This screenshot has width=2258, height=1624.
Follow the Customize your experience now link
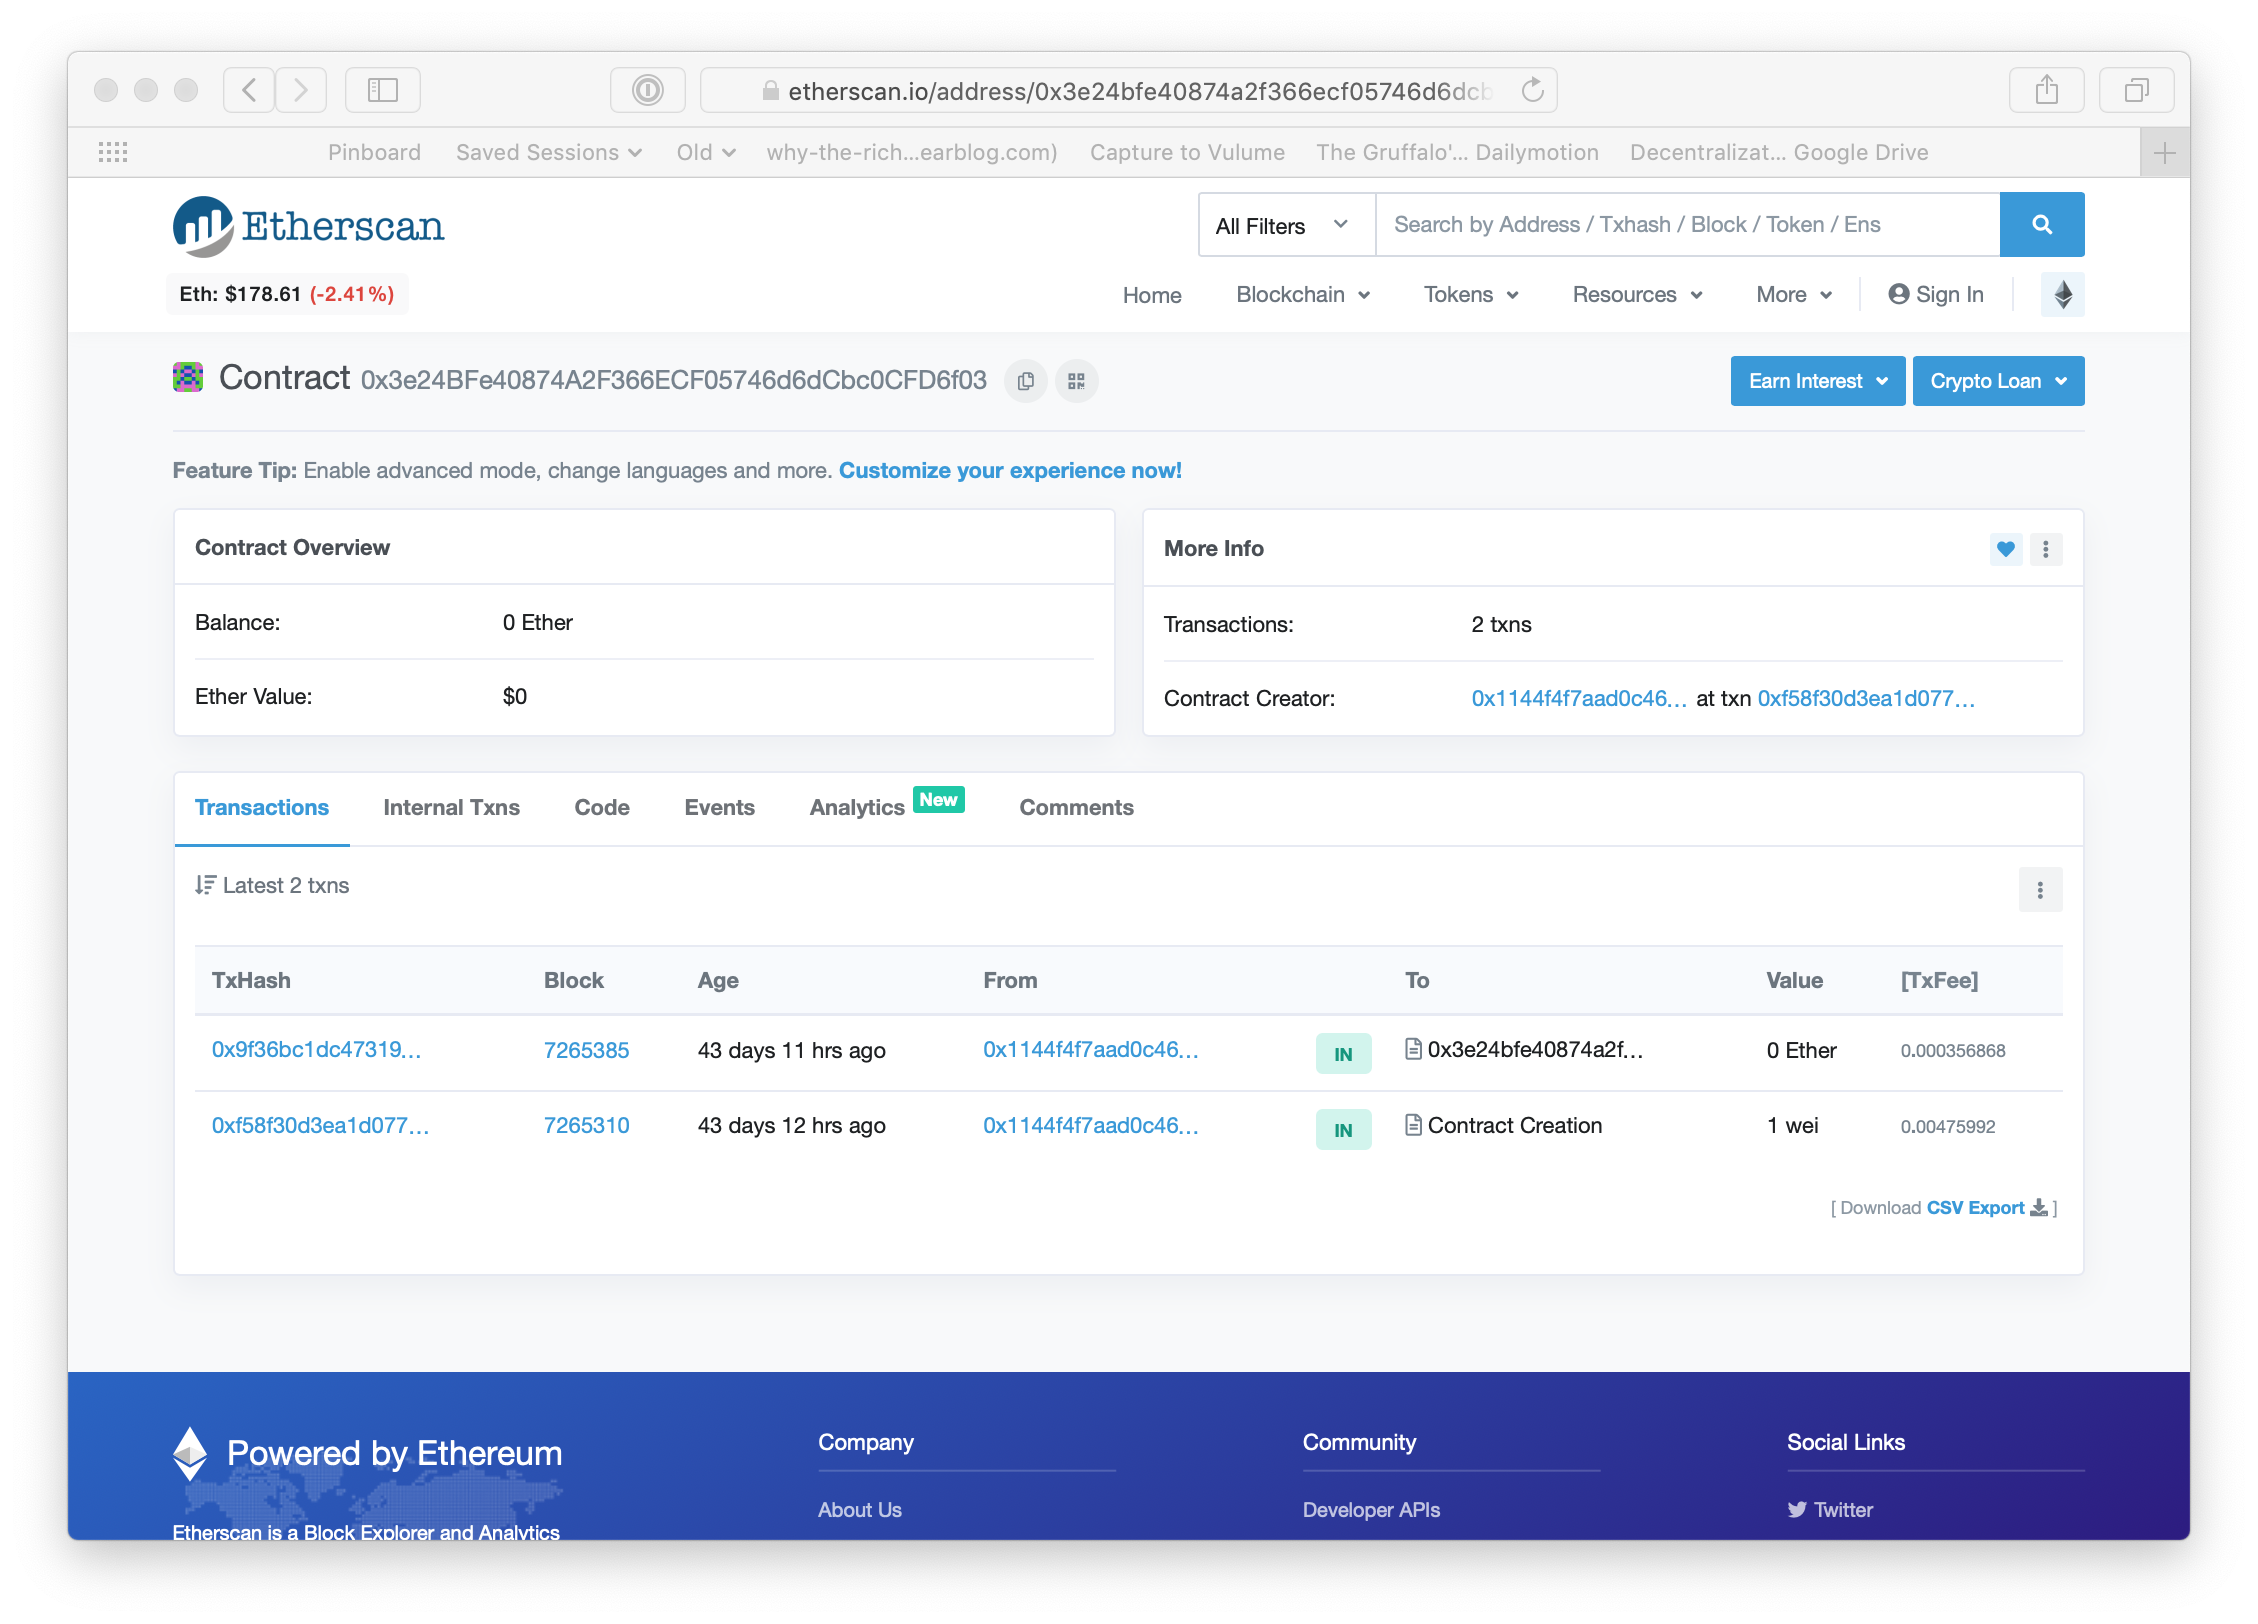click(1010, 471)
